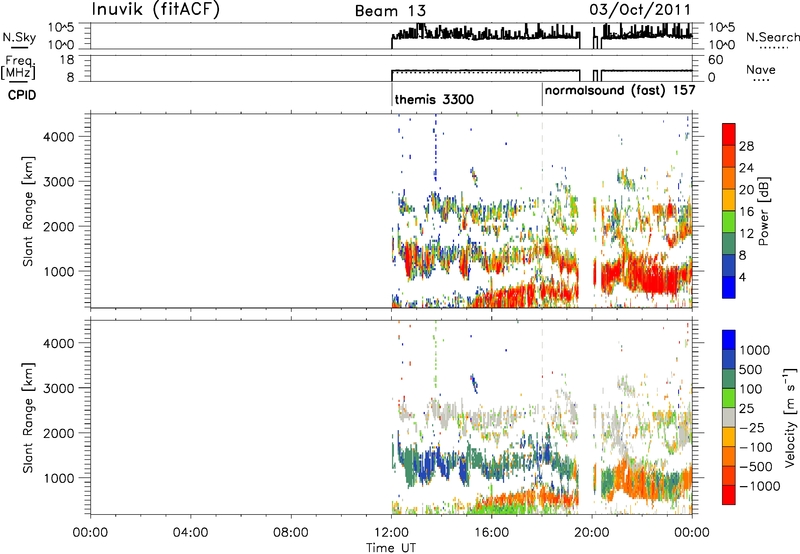The height and width of the screenshot is (554, 800).
Task: Click the dashed marker line at 18:00 in power panel
Action: tap(542, 209)
